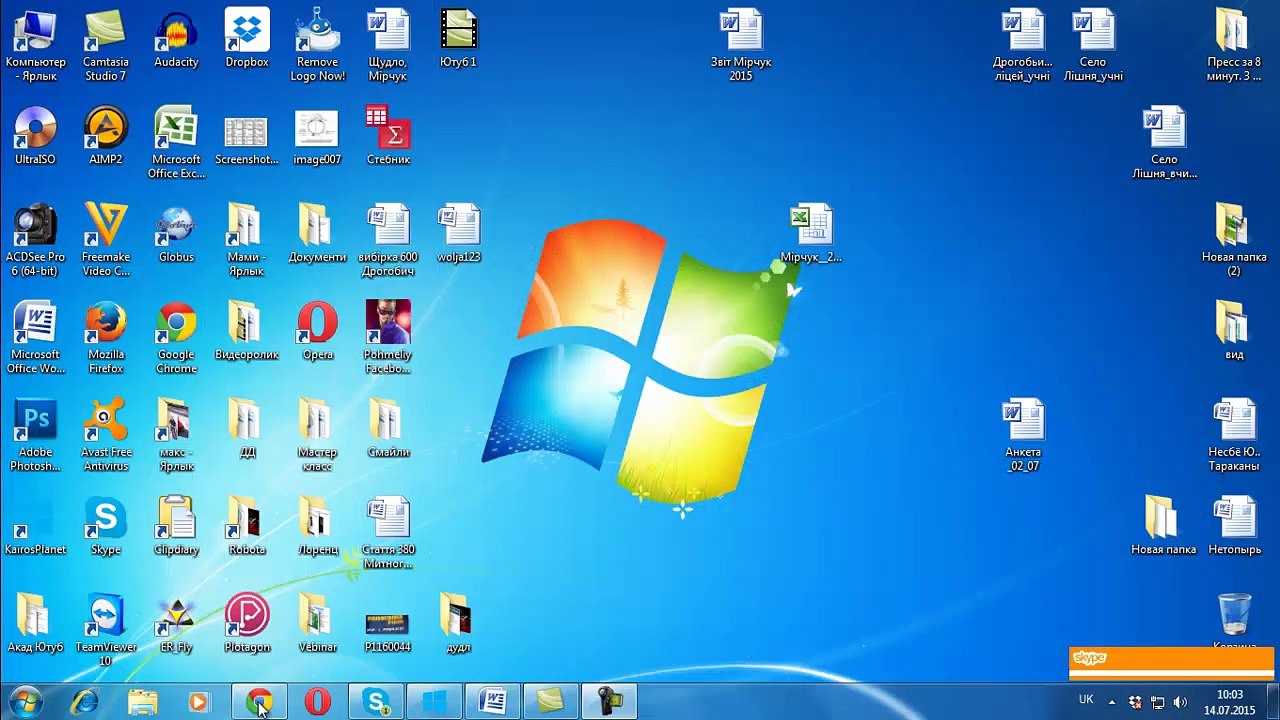Select the Смайли folder icon

(x=388, y=430)
